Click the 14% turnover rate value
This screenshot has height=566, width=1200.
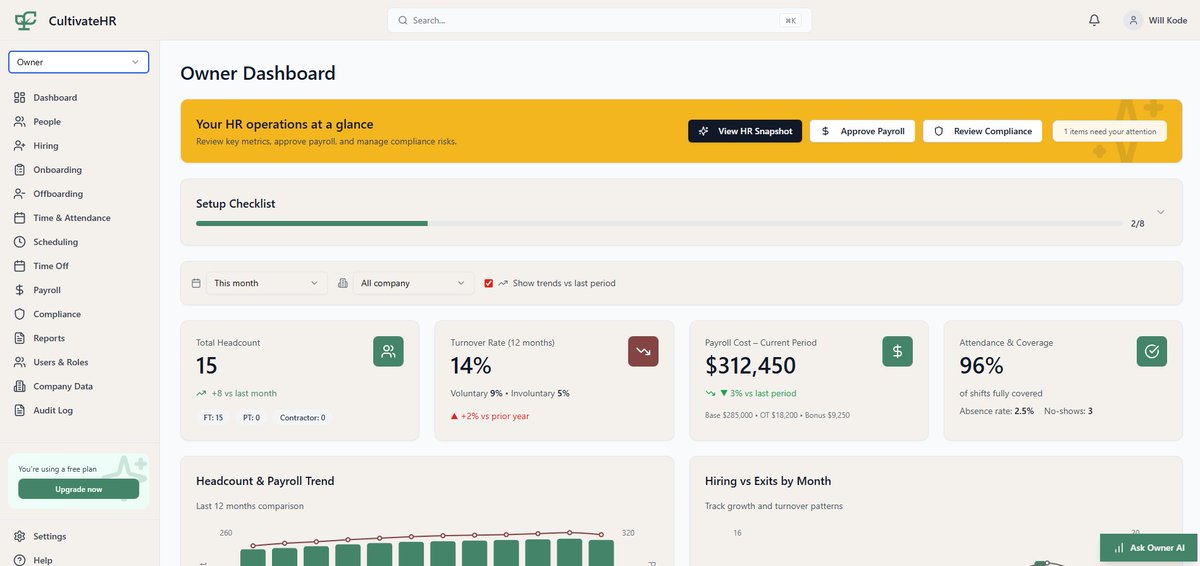tap(471, 366)
